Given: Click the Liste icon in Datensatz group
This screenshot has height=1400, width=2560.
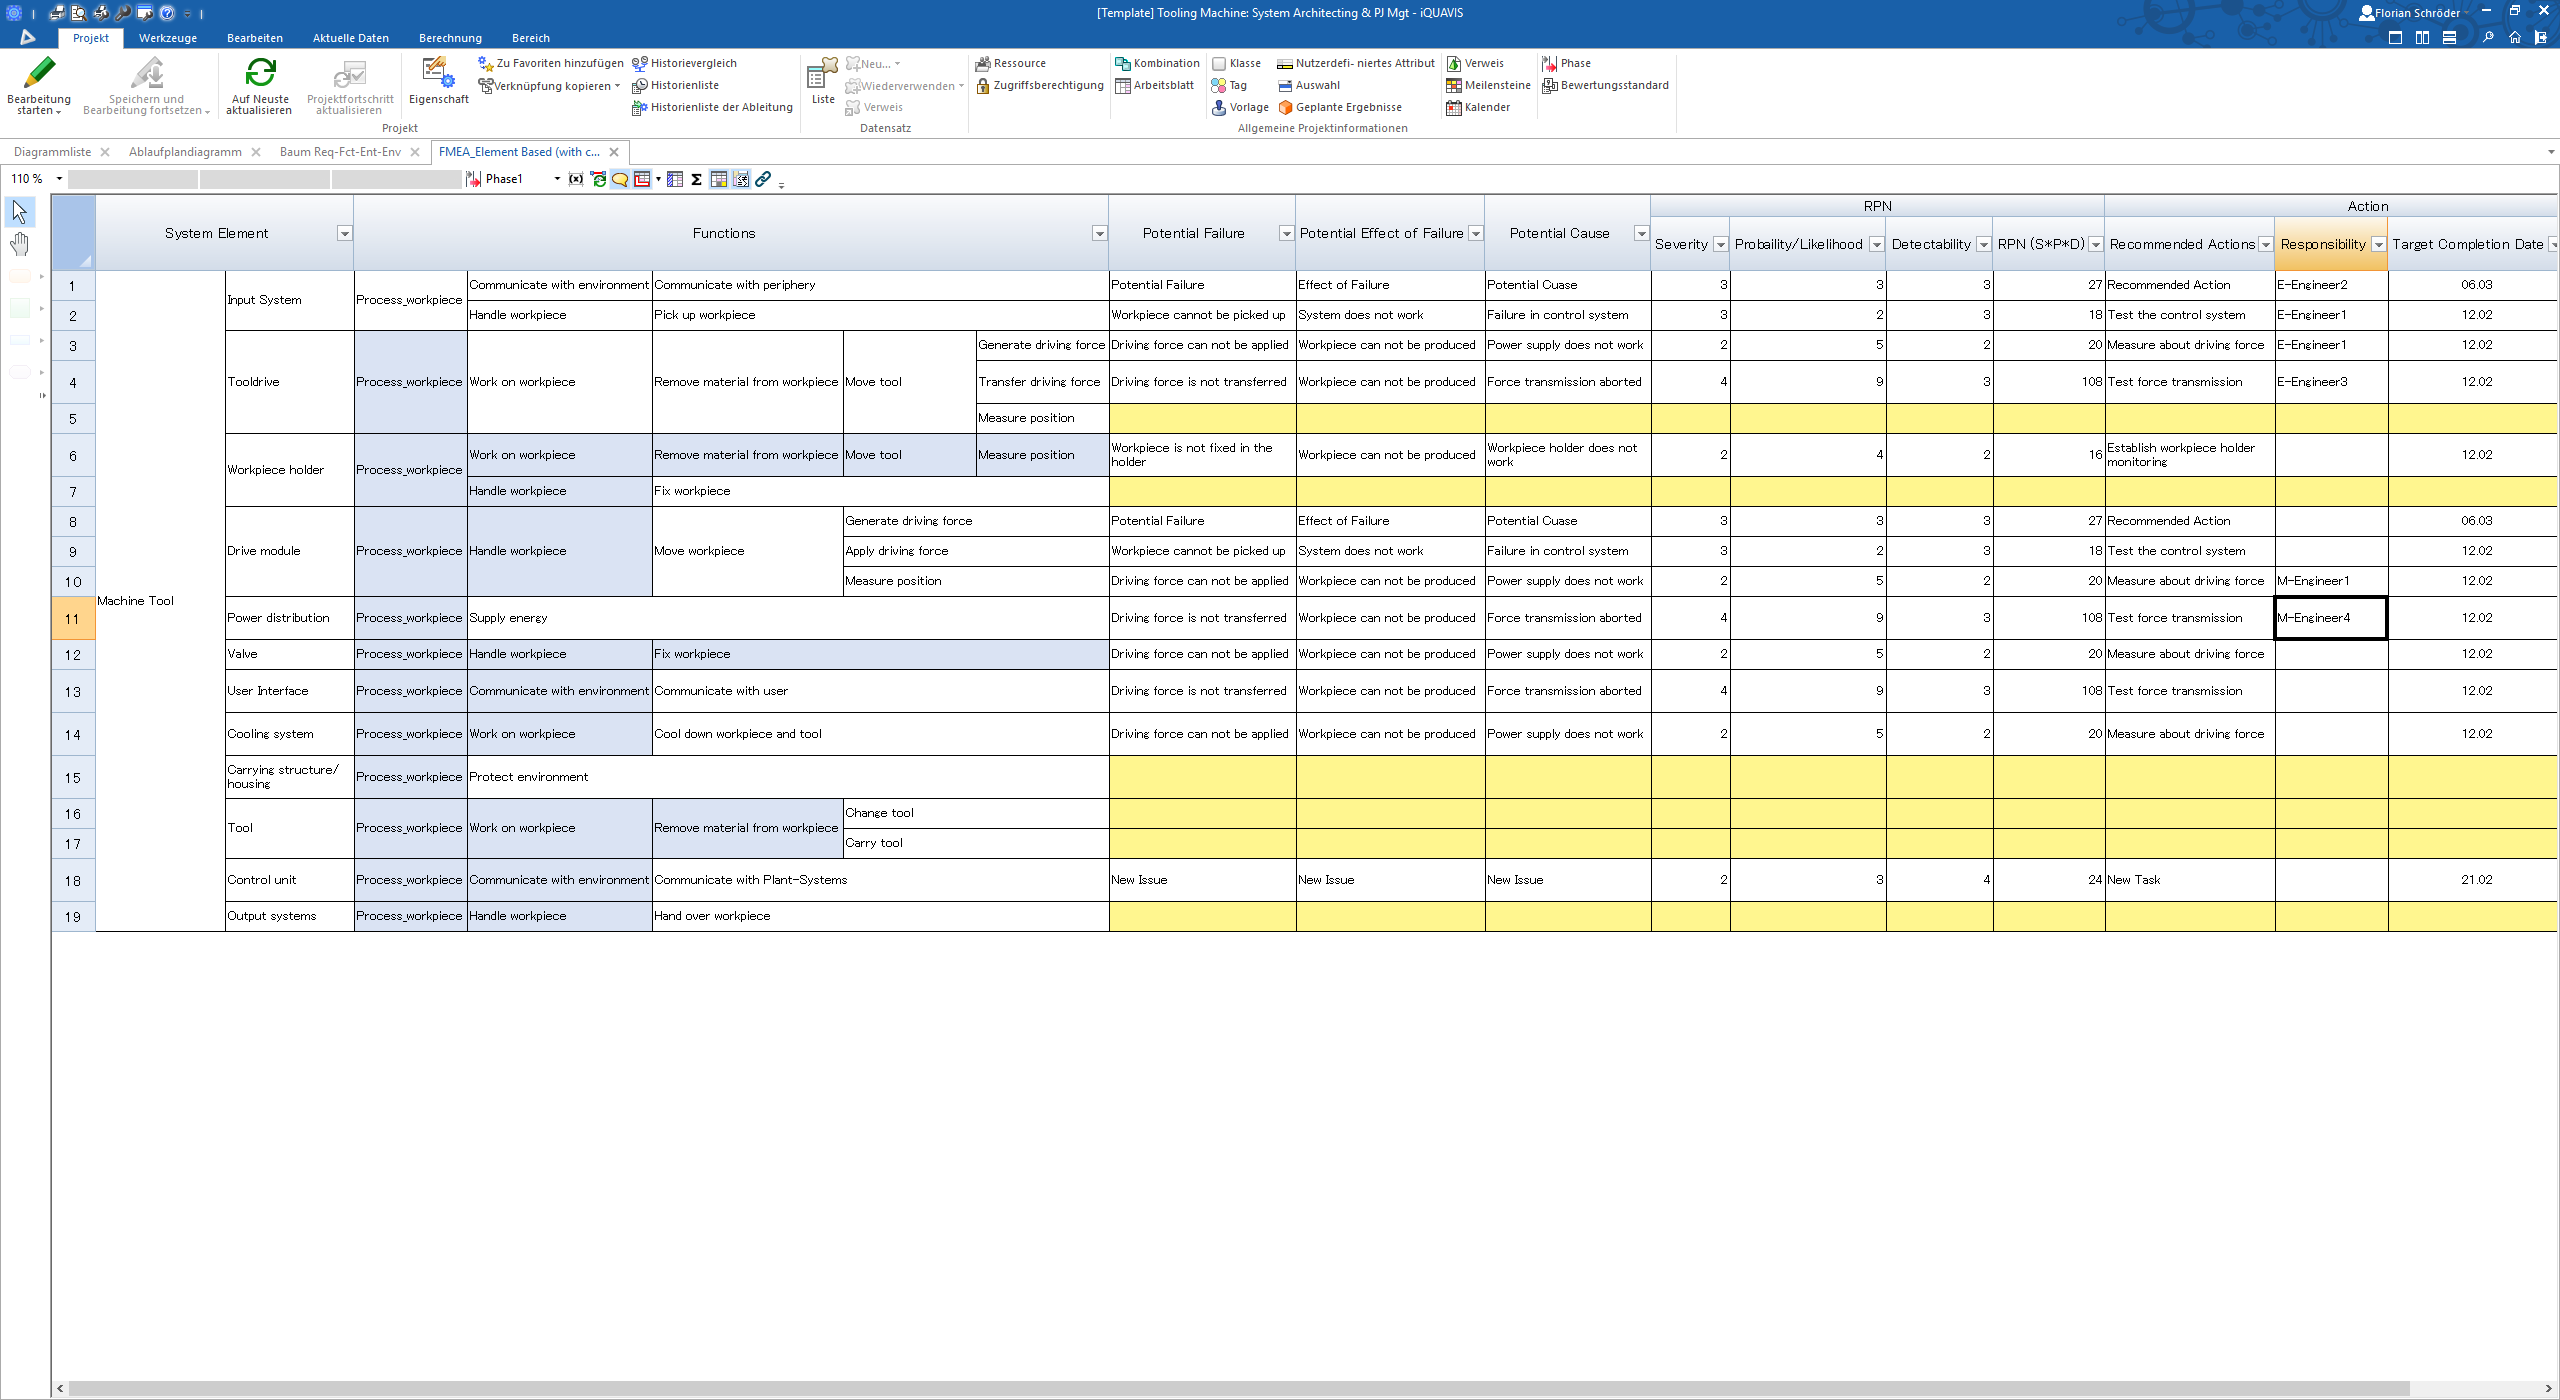Looking at the screenshot, I should click(823, 74).
